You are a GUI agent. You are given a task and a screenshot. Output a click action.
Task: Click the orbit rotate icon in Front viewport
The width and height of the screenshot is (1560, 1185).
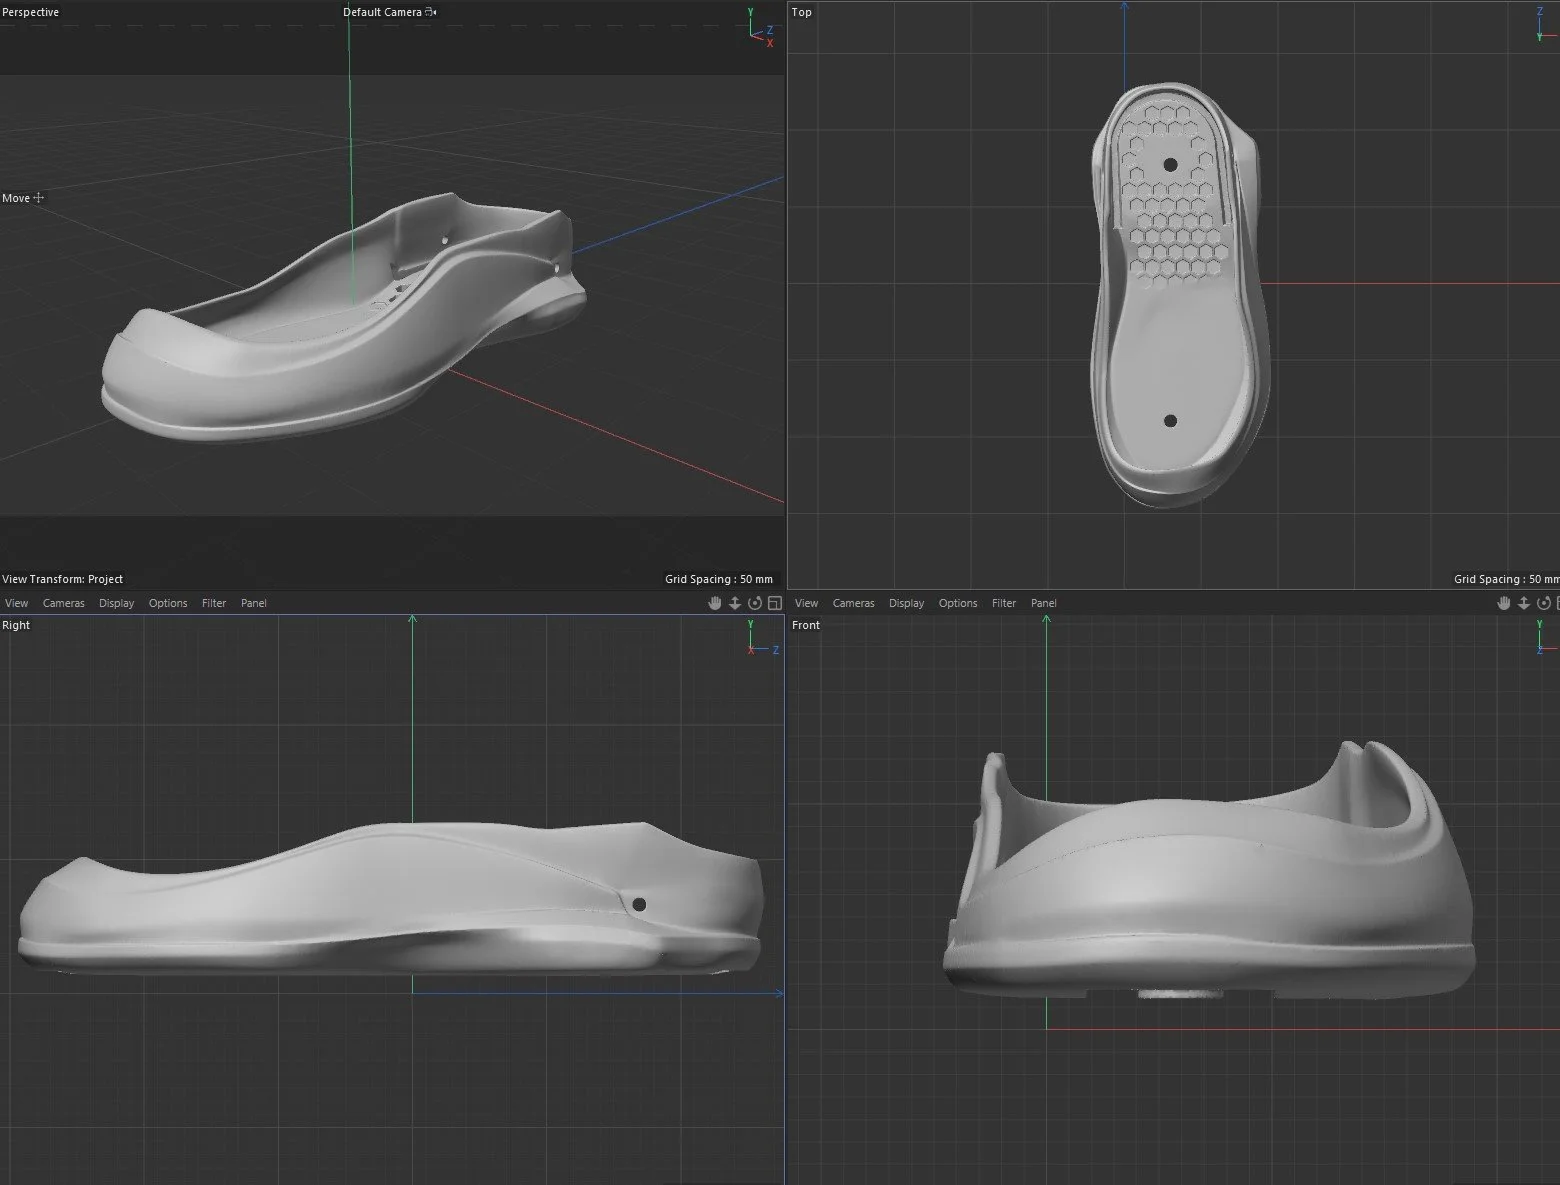(x=1544, y=603)
